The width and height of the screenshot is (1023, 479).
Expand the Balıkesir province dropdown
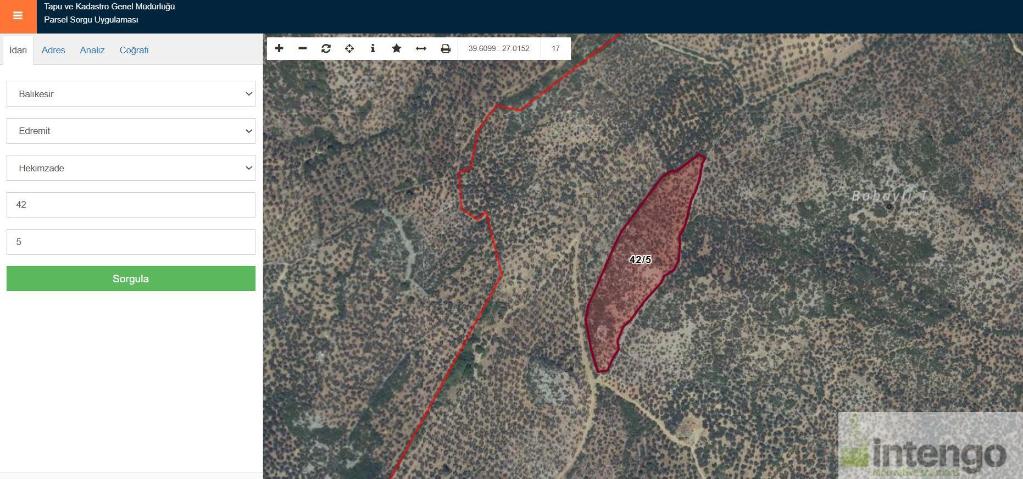(131, 94)
